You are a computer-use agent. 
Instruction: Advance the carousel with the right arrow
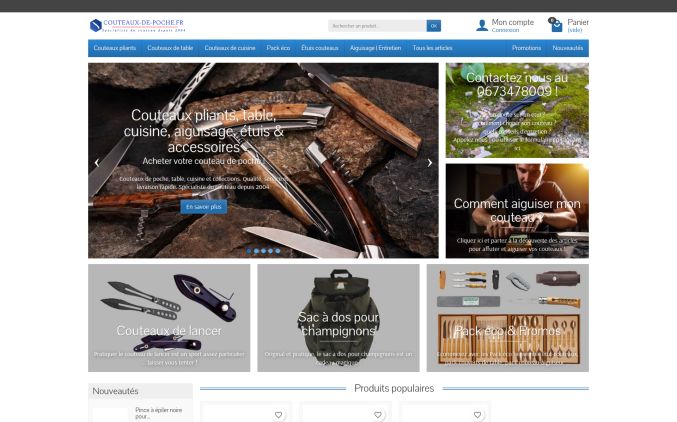click(430, 163)
